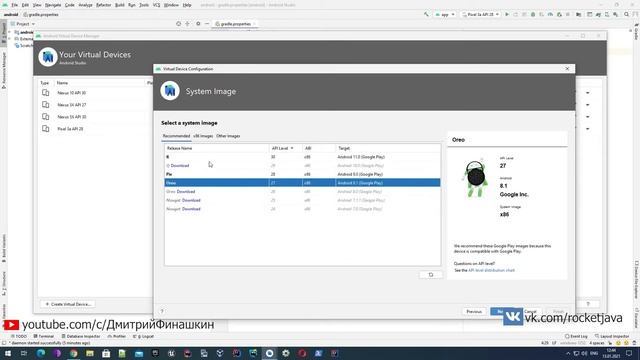Expand the External Libraries tree node
The image size is (640, 360).
pos(10,39)
